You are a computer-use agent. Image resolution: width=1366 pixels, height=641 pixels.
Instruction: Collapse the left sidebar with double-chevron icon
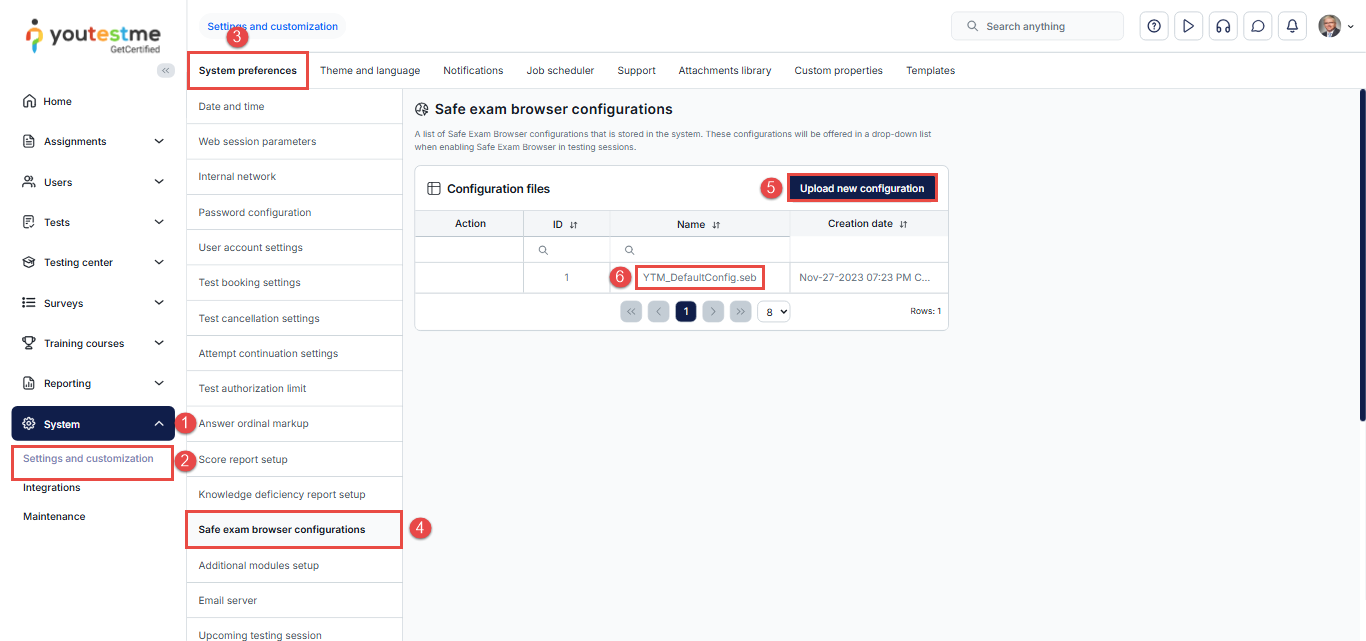click(166, 70)
